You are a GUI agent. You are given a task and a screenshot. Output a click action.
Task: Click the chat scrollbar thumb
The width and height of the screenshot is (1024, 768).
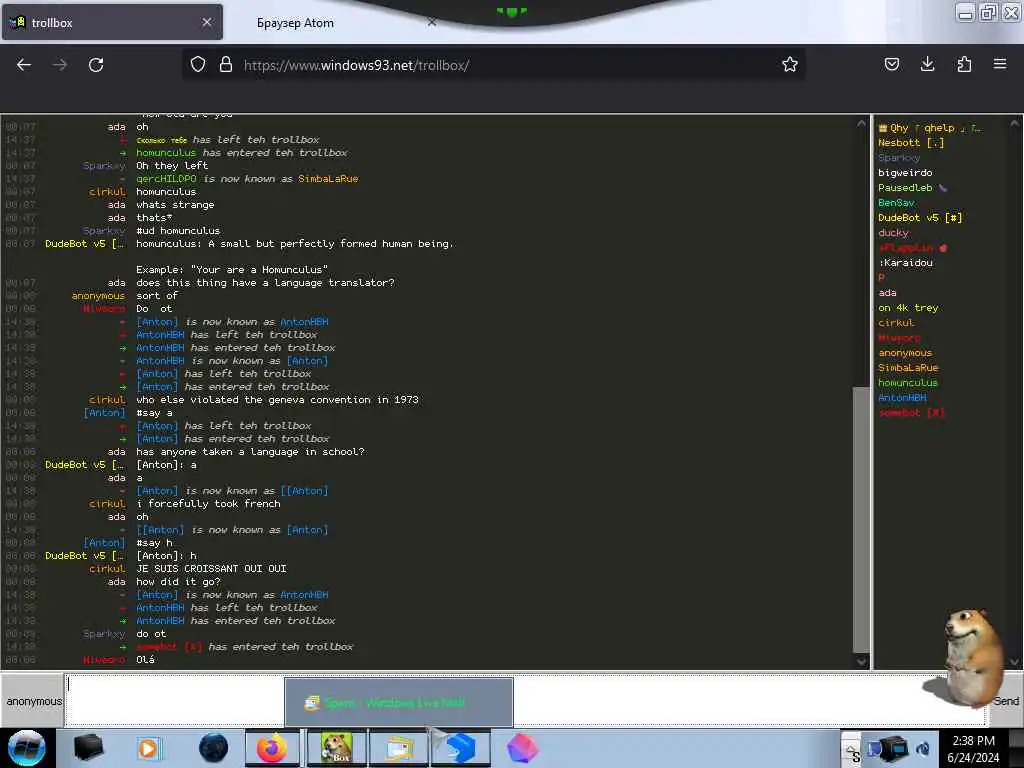(861, 519)
